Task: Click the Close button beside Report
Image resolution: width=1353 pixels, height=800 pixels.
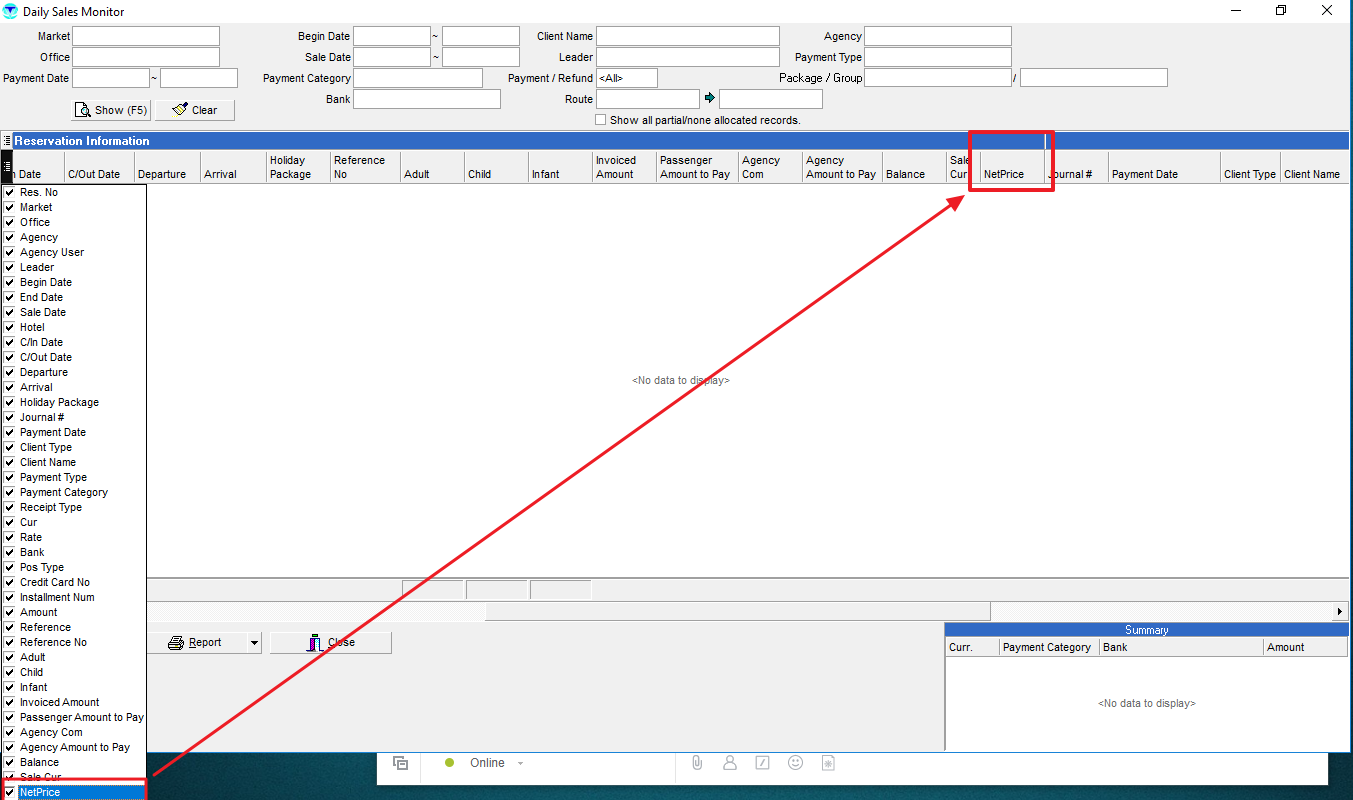Action: tap(331, 643)
